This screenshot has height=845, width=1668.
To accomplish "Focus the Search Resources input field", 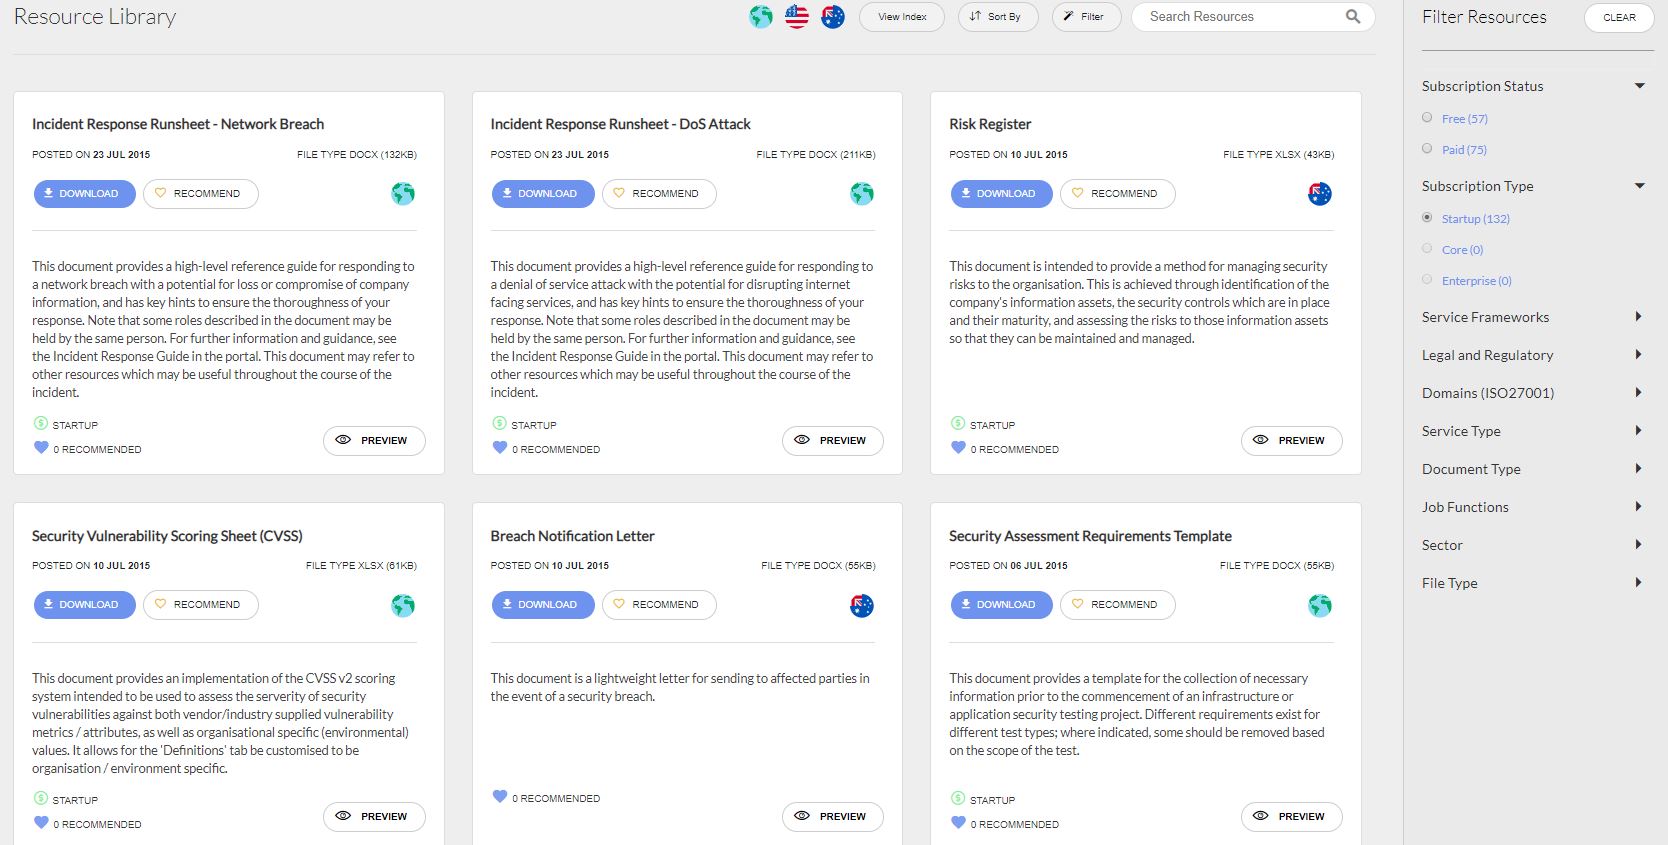I will pos(1240,17).
